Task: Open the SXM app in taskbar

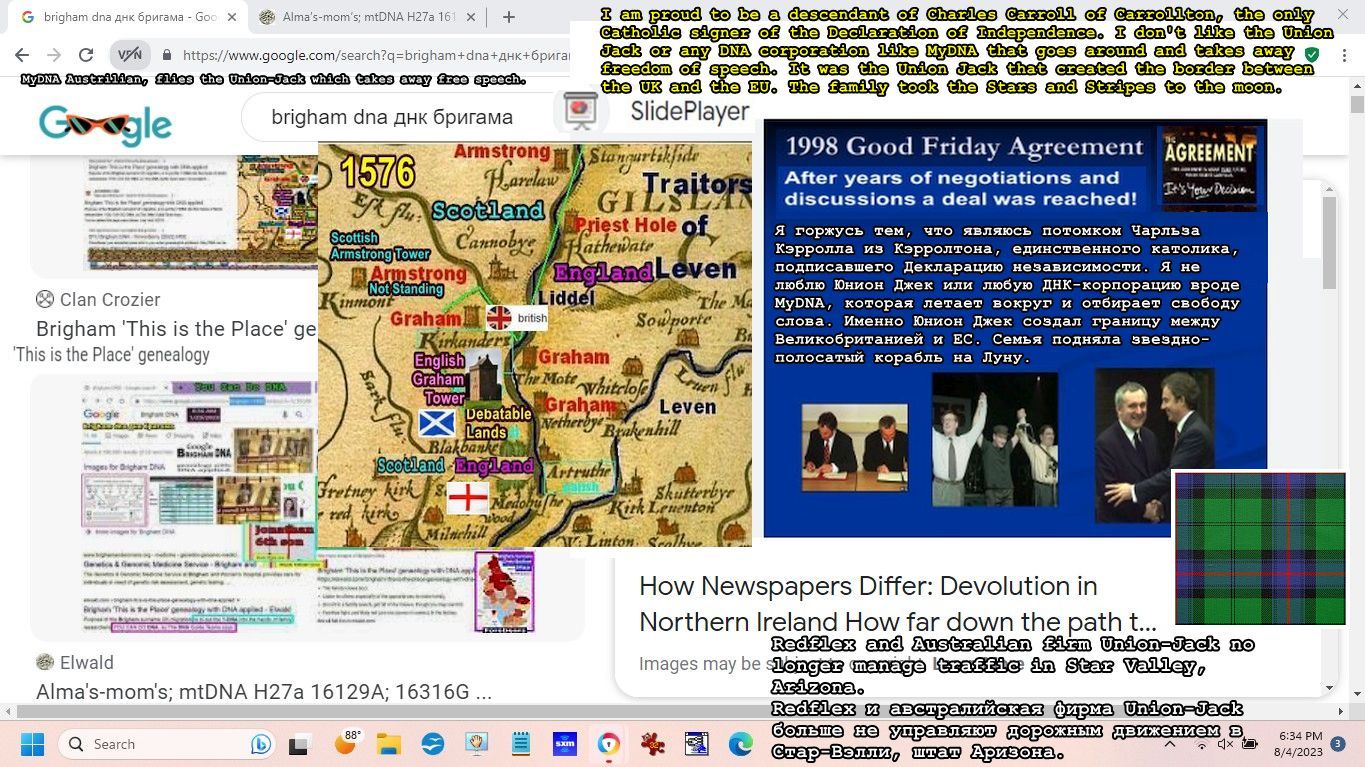Action: pyautogui.click(x=565, y=744)
